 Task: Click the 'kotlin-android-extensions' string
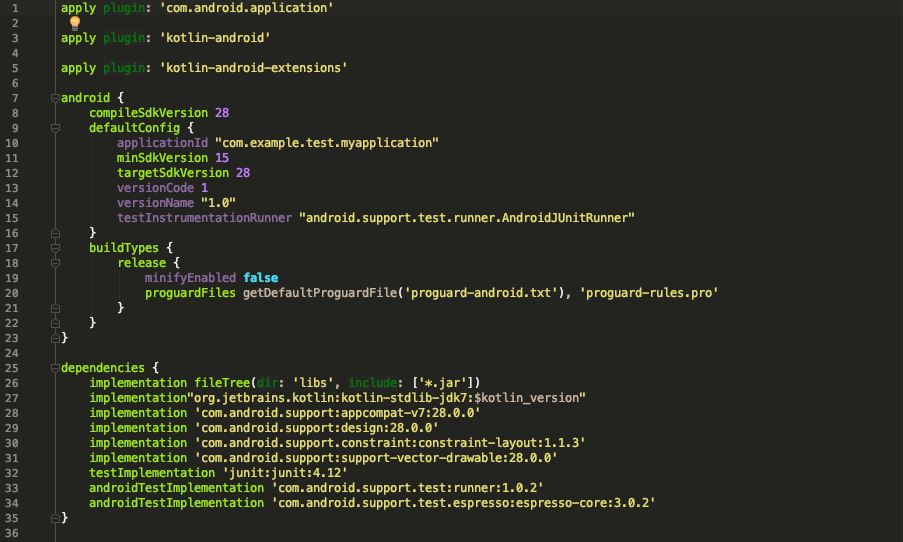click(x=253, y=68)
